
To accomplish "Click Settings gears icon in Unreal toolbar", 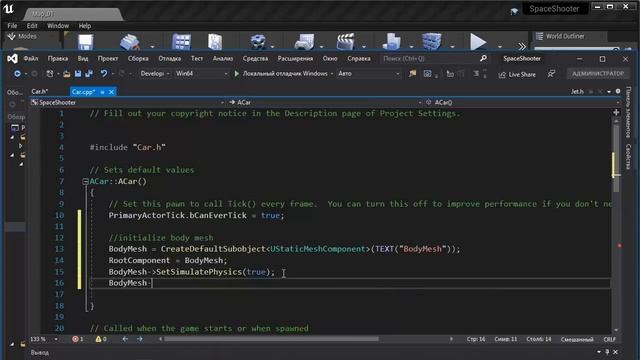I will [x=258, y=42].
